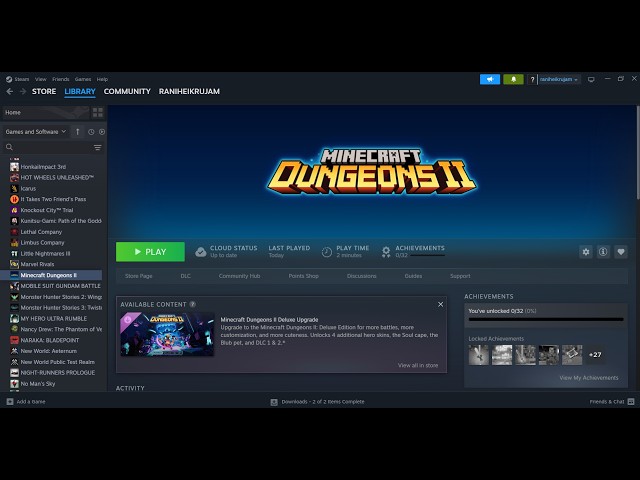The image size is (640, 480).
Task: Add game to favorites heart icon
Action: (621, 252)
